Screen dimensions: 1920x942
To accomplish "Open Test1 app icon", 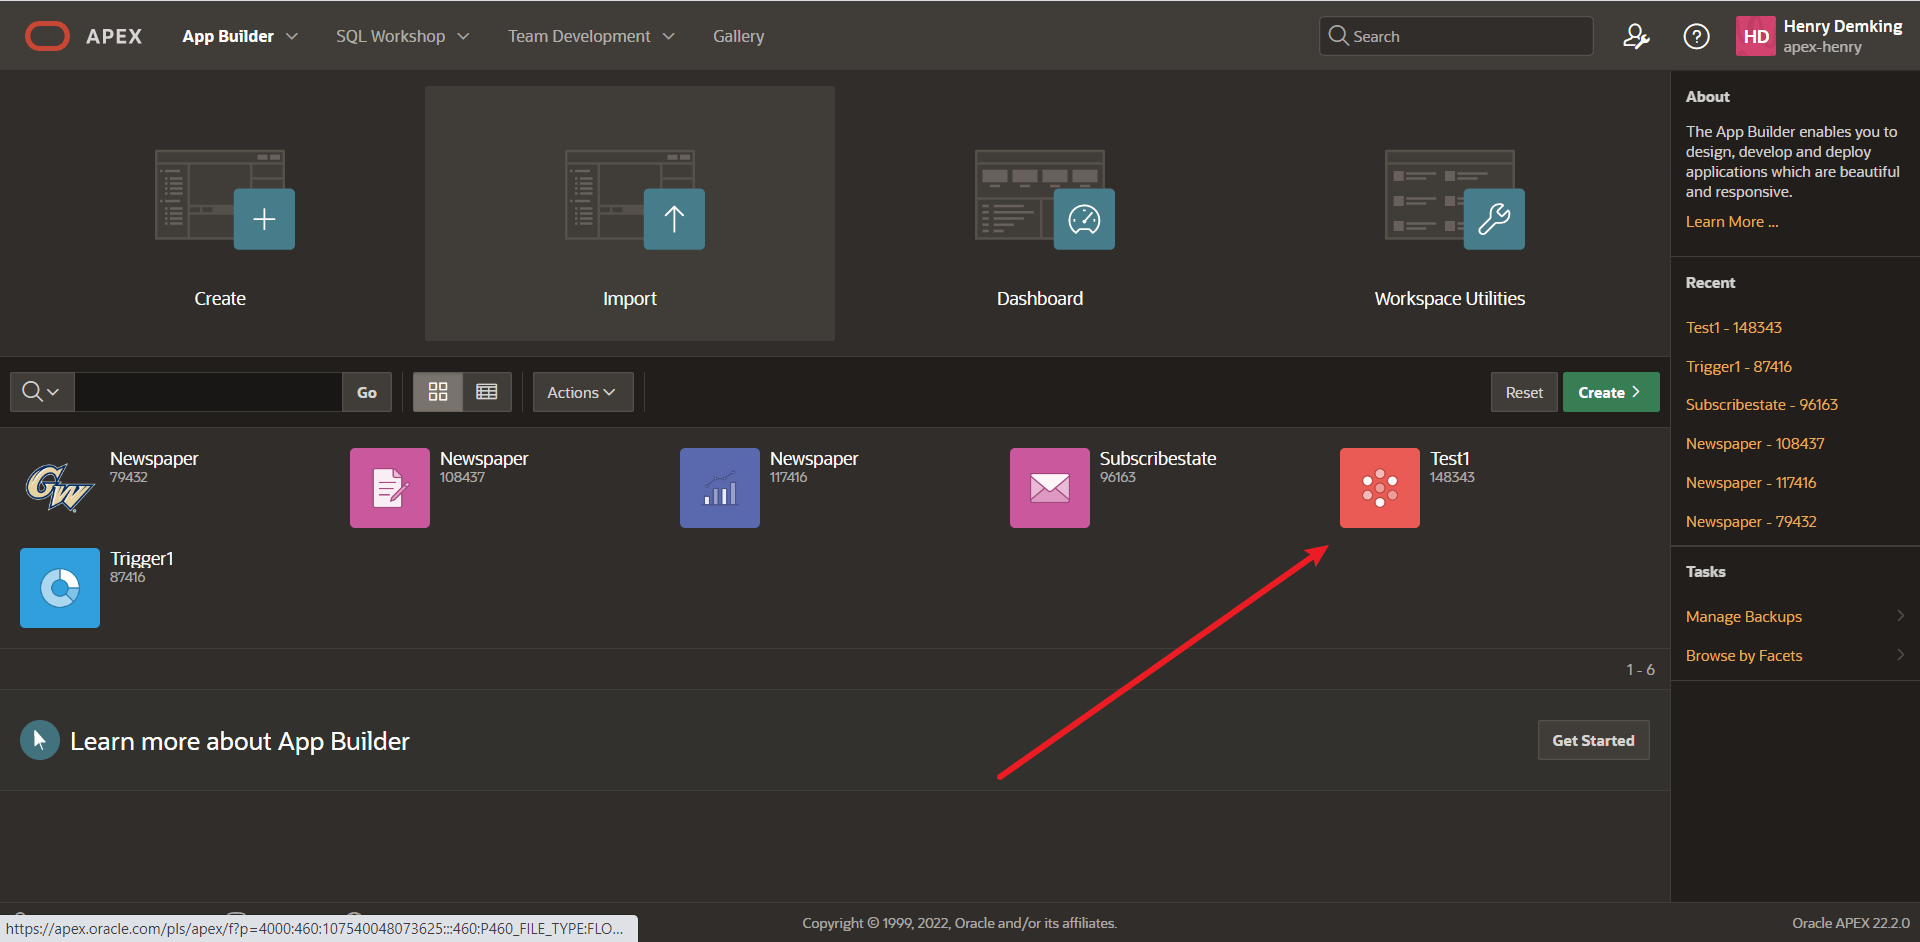I will coord(1380,488).
